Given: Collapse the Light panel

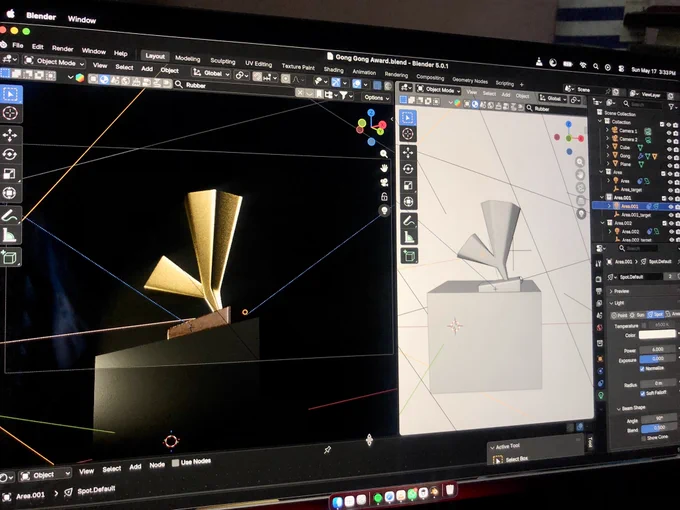Looking at the screenshot, I should (x=611, y=303).
